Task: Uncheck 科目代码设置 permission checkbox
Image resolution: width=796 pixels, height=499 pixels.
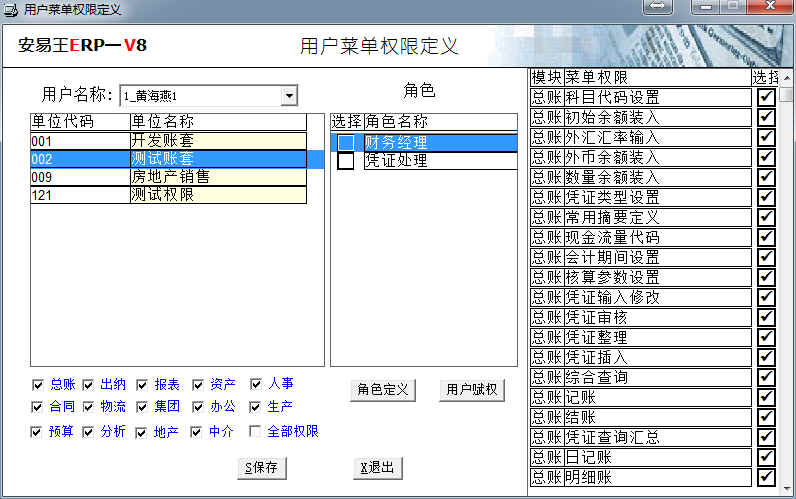Action: [x=766, y=98]
